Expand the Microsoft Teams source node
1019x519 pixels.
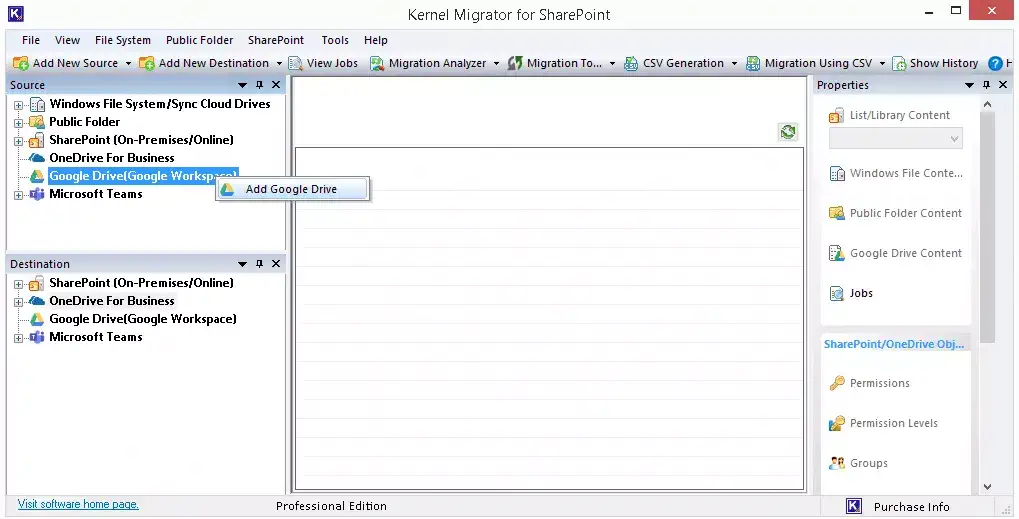coord(19,194)
